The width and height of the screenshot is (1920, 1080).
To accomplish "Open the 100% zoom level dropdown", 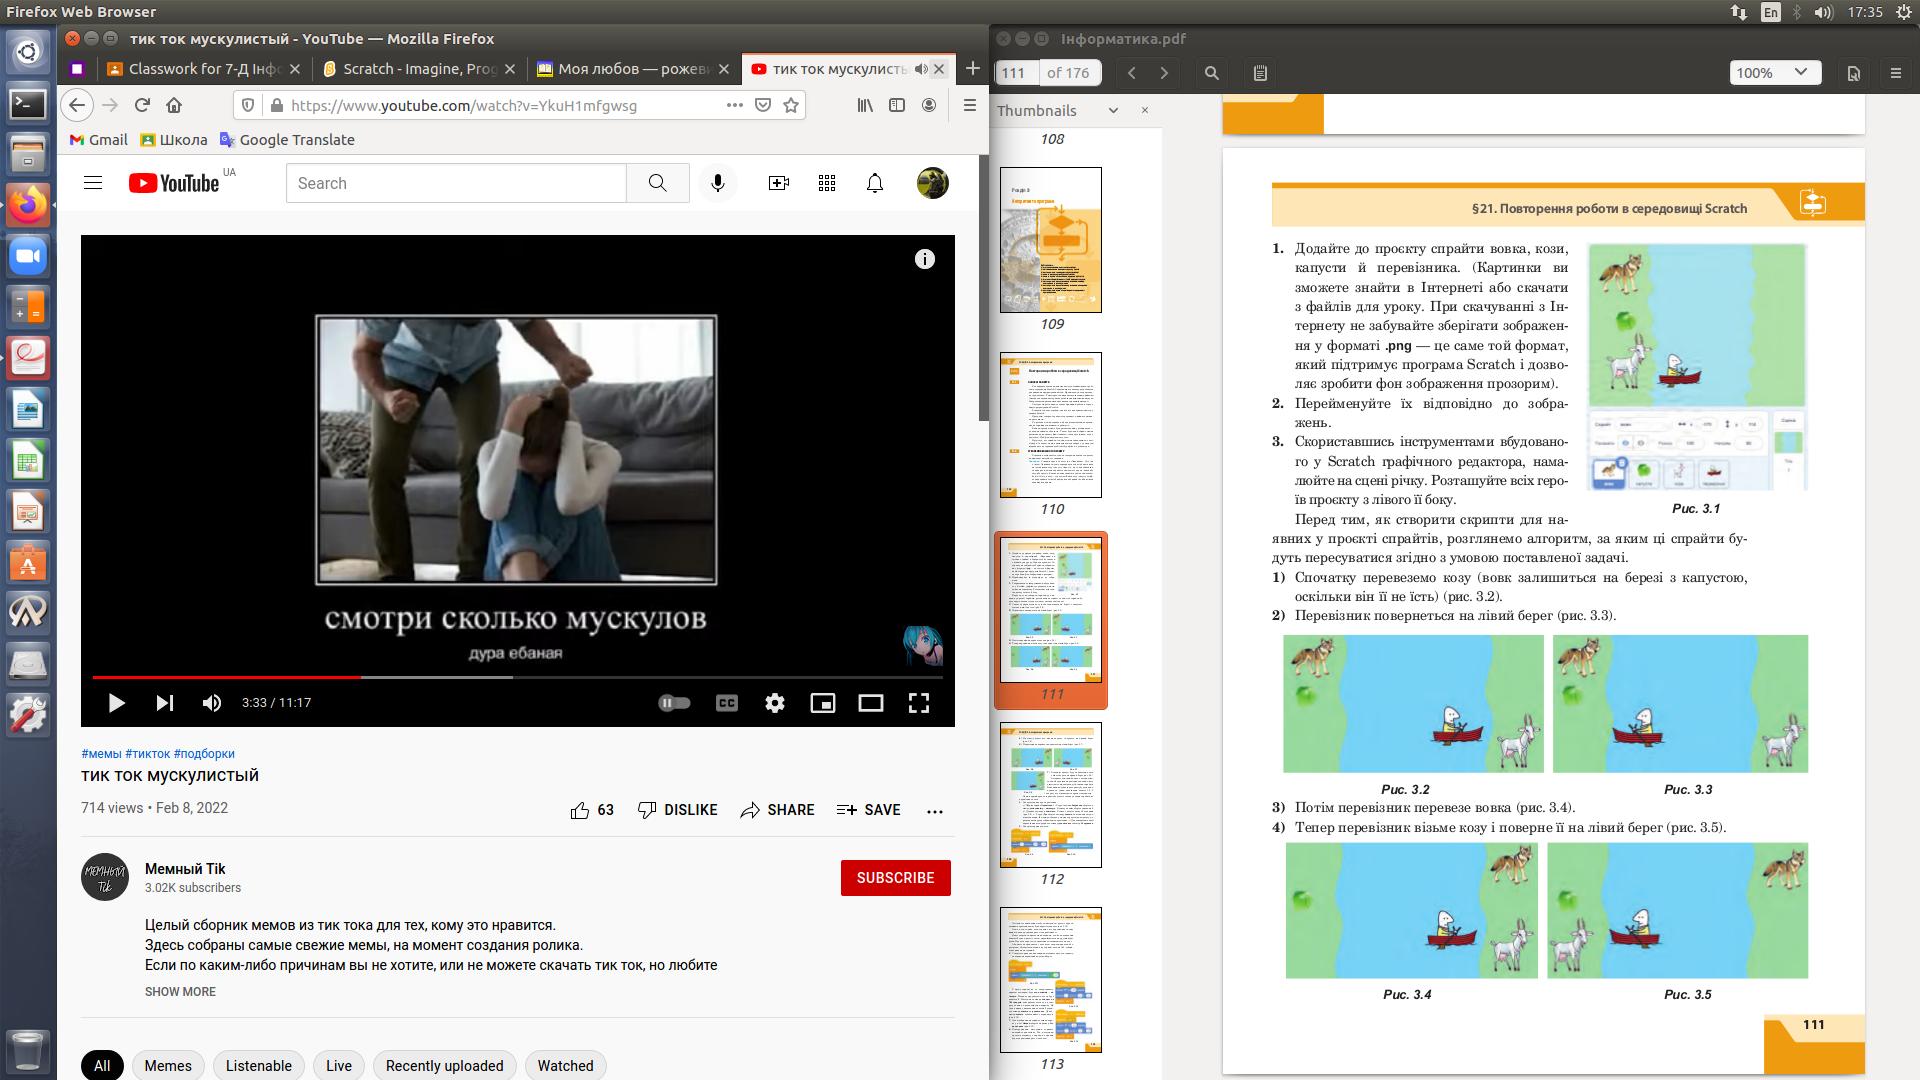I will (1775, 73).
